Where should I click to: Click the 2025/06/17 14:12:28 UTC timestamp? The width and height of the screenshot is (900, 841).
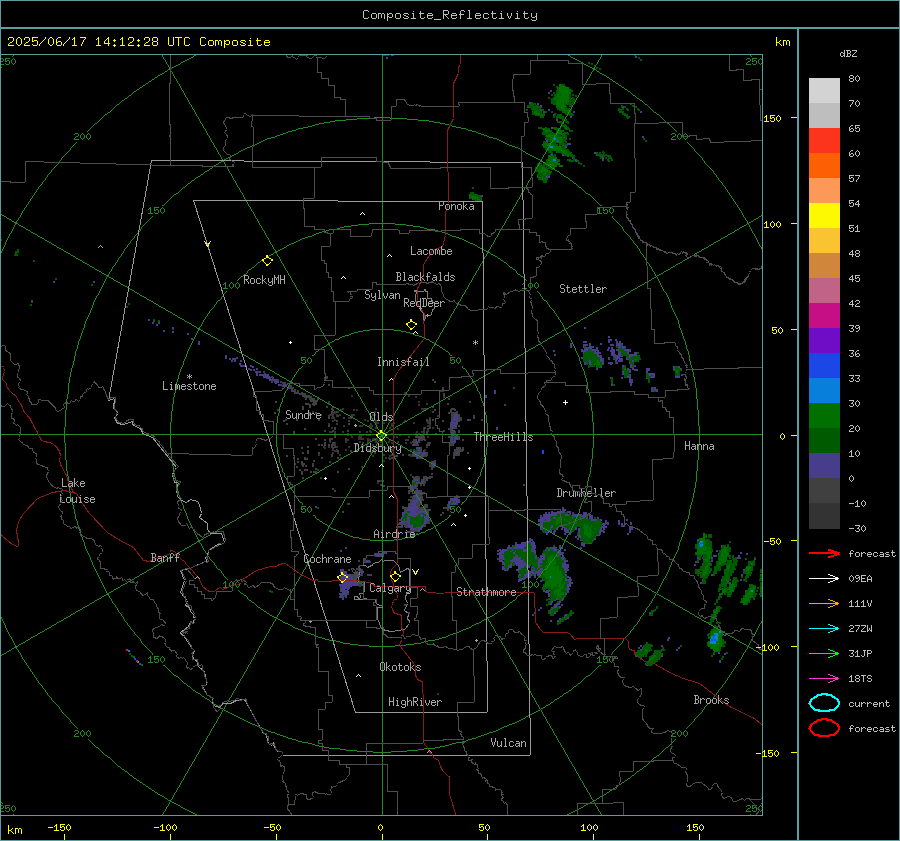tap(99, 42)
